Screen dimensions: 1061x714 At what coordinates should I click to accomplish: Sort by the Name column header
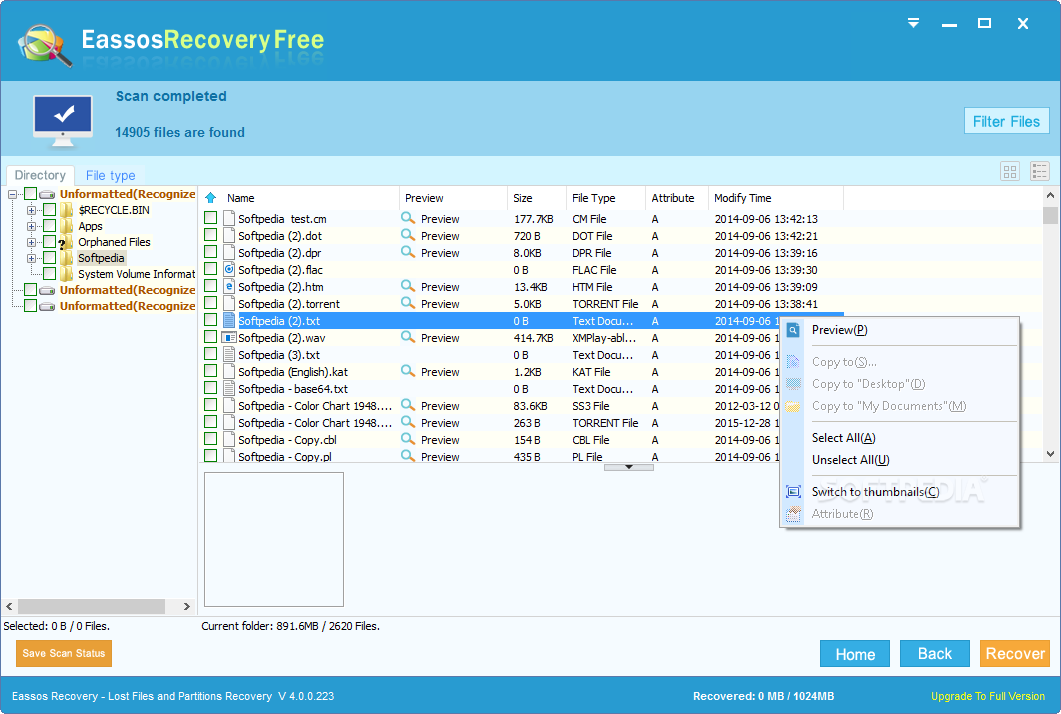click(x=241, y=198)
